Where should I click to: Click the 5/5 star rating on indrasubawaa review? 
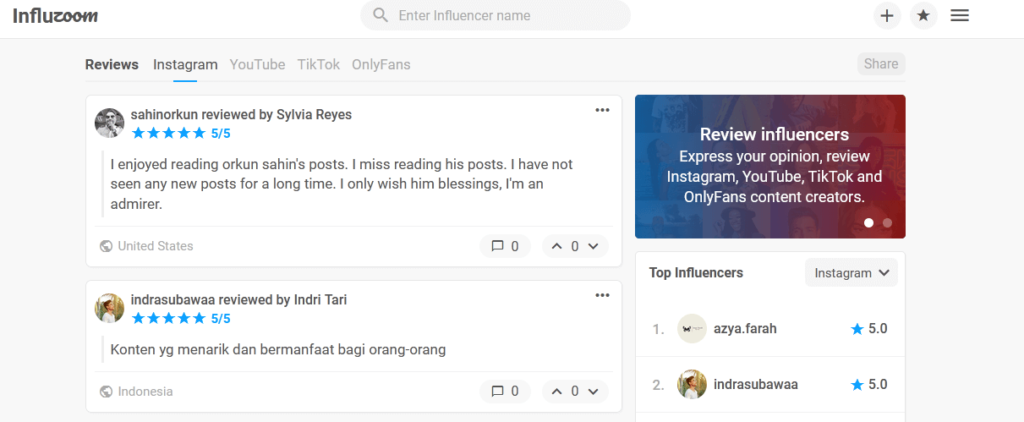pyautogui.click(x=181, y=319)
